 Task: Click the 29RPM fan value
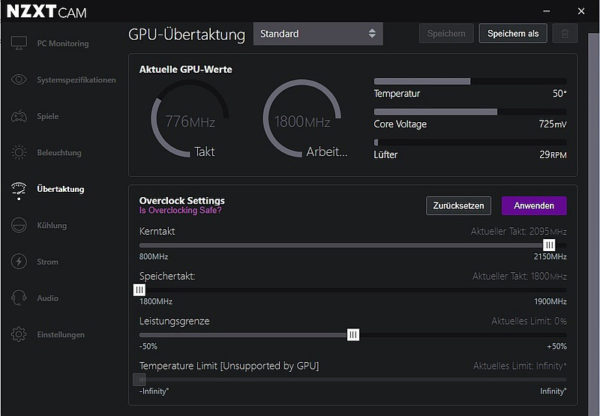[553, 155]
